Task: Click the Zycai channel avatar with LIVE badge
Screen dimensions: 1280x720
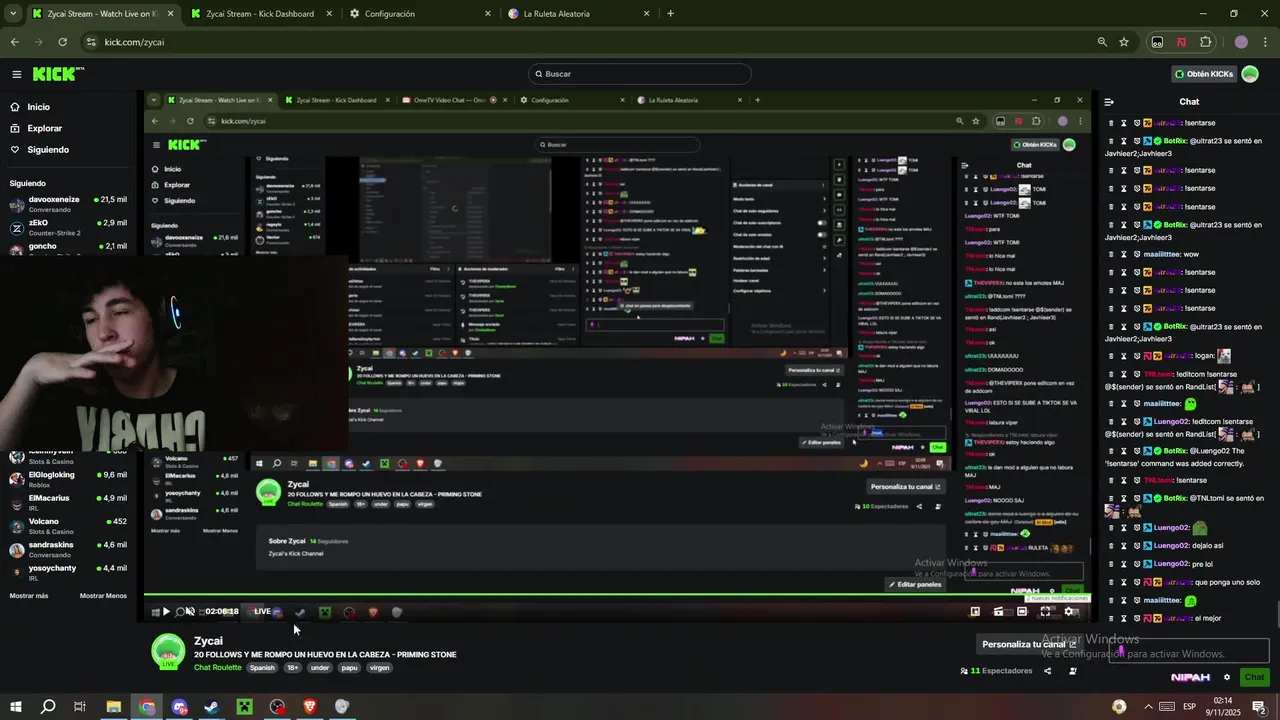Action: click(168, 651)
